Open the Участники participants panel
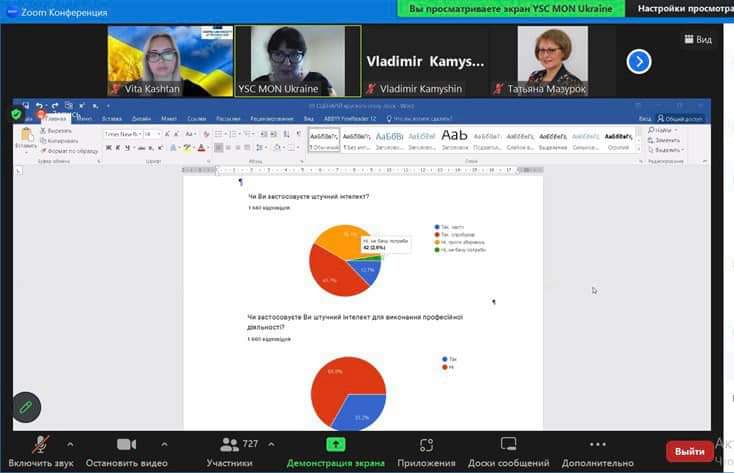Image resolution: width=734 pixels, height=473 pixels. coord(229,451)
